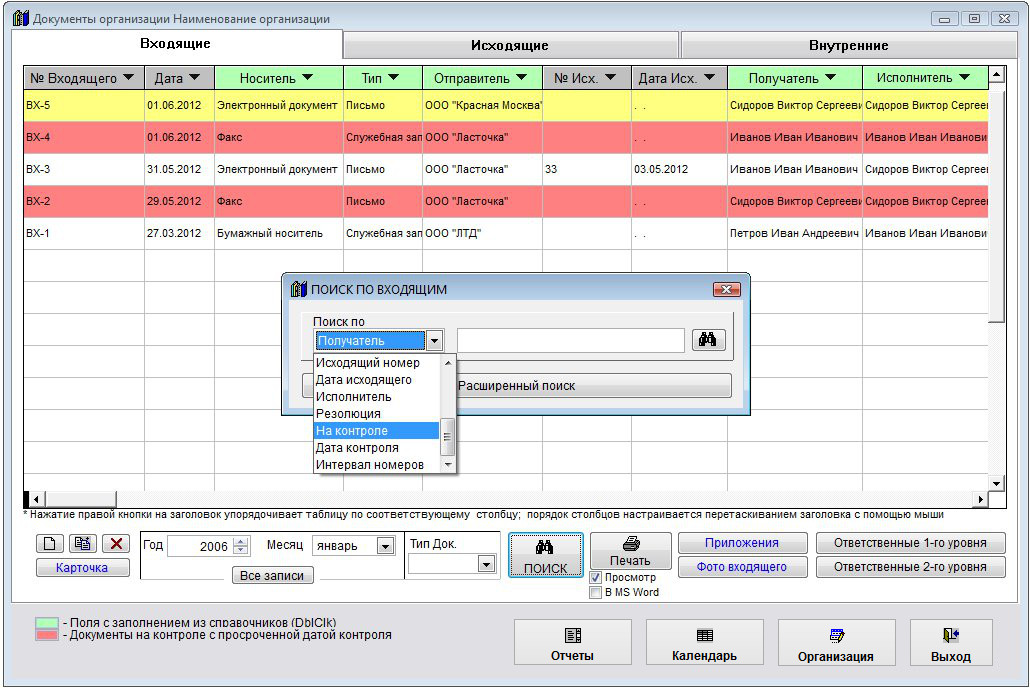This screenshot has width=1030, height=689.
Task: Click the Все записи button
Action: (x=271, y=576)
